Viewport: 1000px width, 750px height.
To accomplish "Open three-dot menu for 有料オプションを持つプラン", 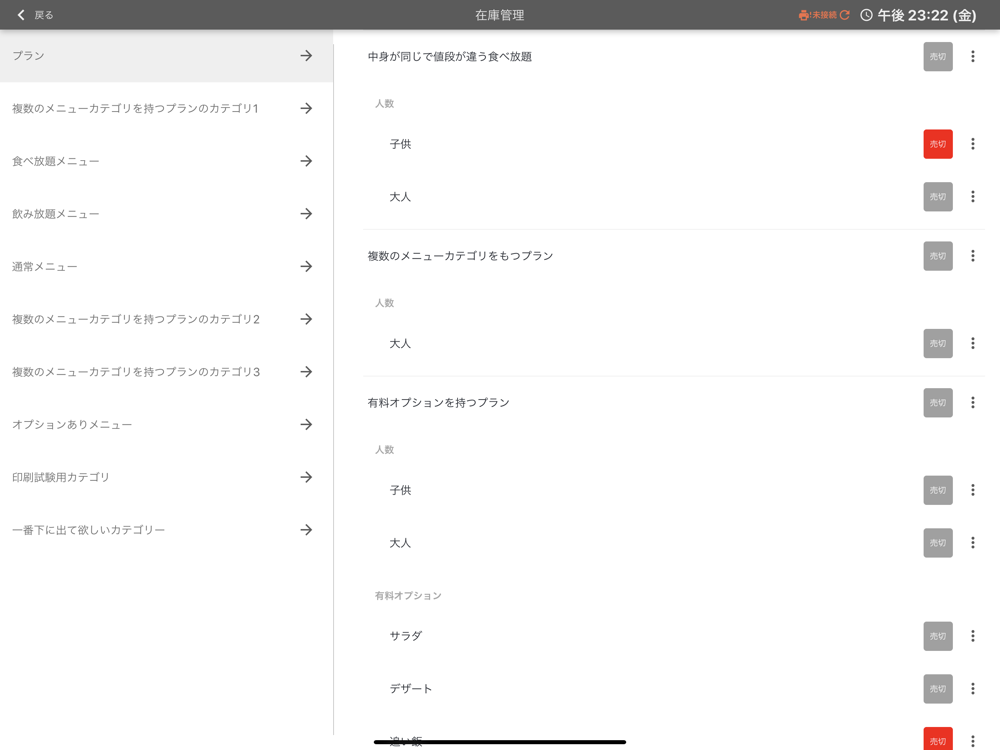I will point(972,403).
